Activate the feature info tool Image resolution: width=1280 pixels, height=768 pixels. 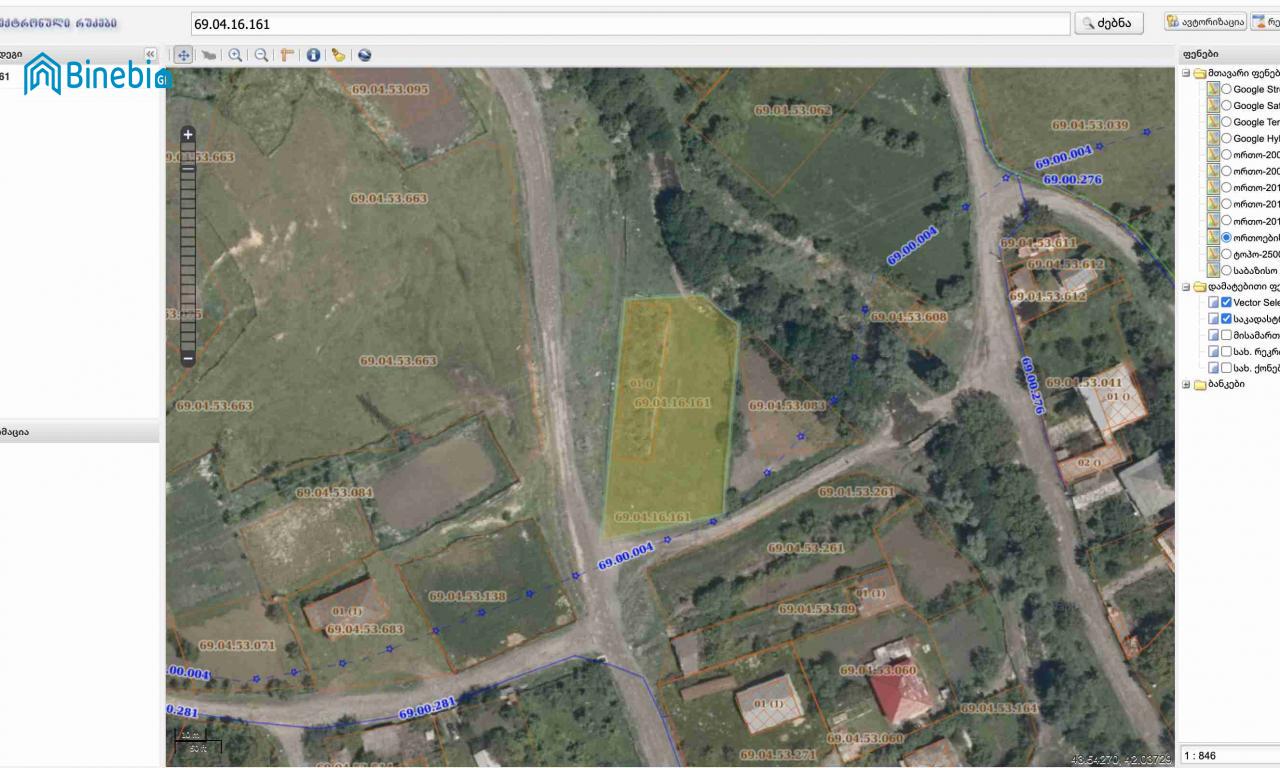(x=313, y=55)
